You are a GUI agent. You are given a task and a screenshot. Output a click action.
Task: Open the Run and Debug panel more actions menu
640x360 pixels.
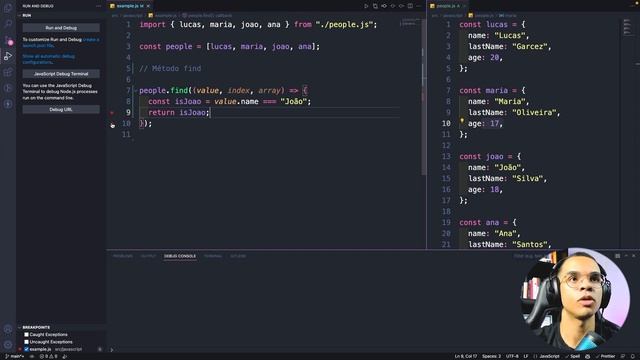98,6
